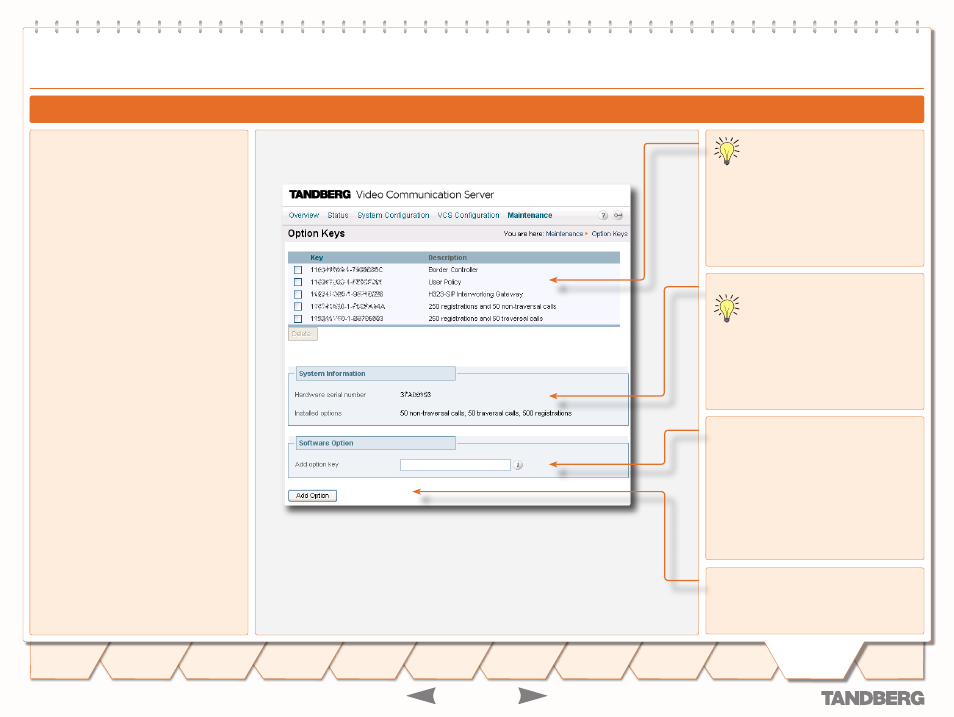
Task: Click the System Information section title
Action: click(x=332, y=374)
